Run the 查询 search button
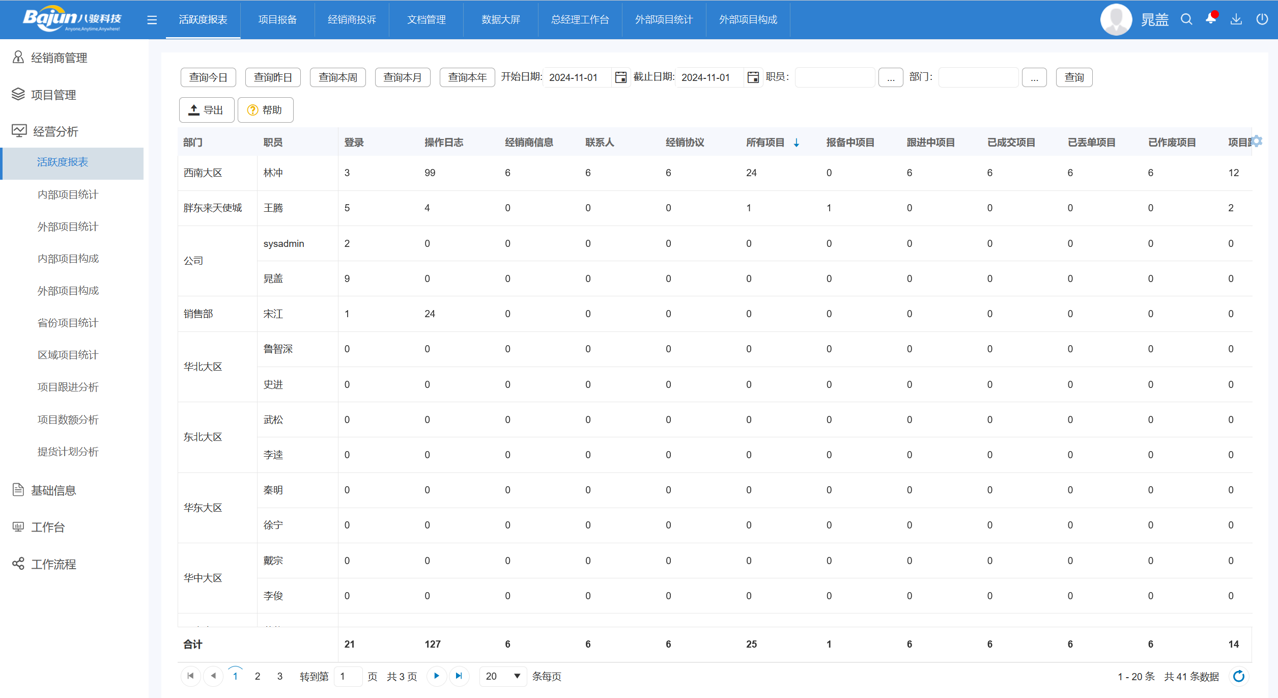The height and width of the screenshot is (698, 1278). coord(1073,76)
